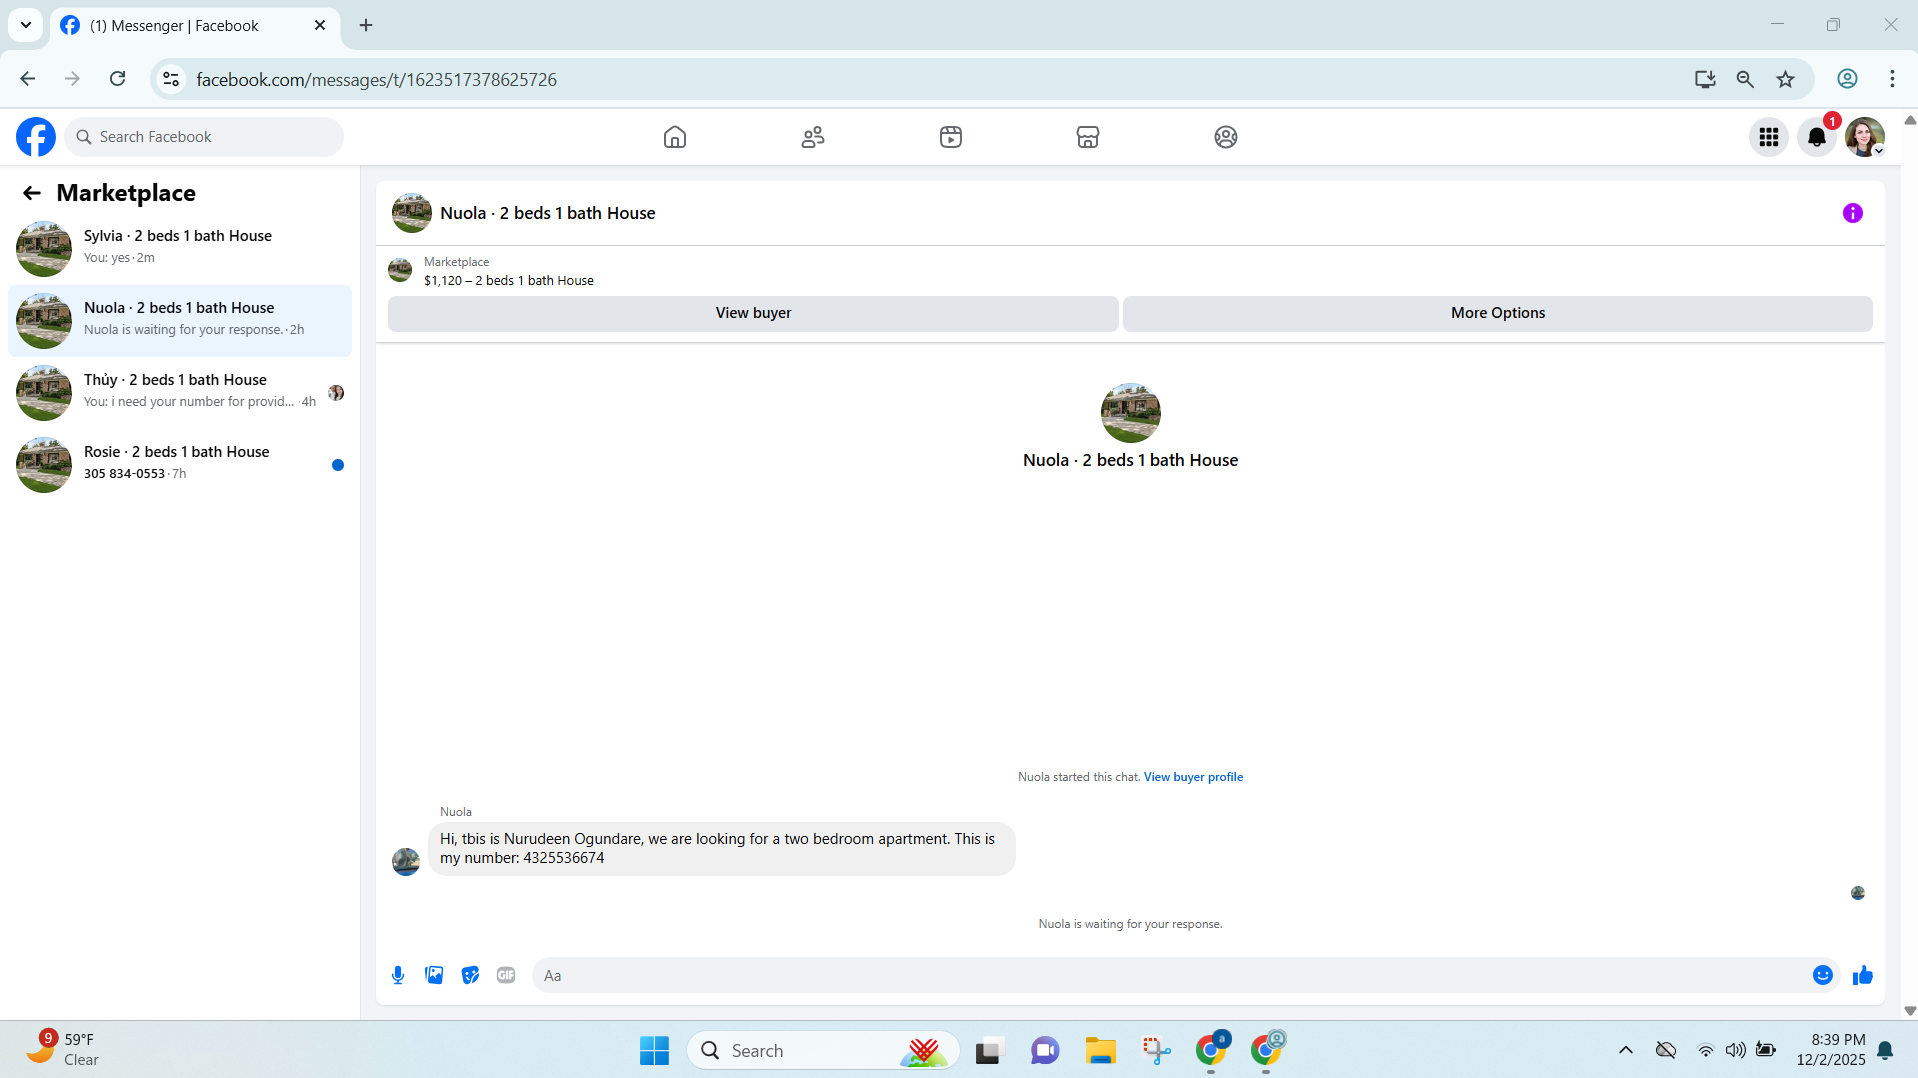Viewport: 1918px width, 1078px height.
Task: Open account menu from profile picture
Action: (1865, 137)
